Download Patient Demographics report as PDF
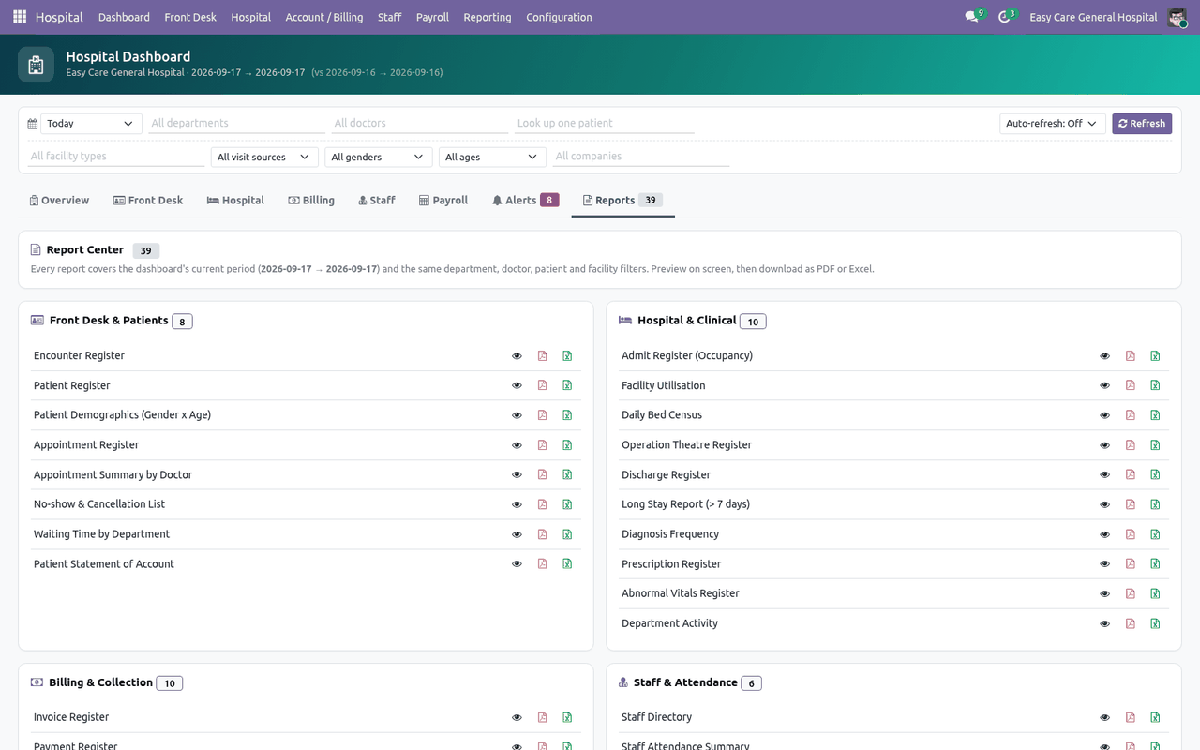 pyautogui.click(x=542, y=415)
